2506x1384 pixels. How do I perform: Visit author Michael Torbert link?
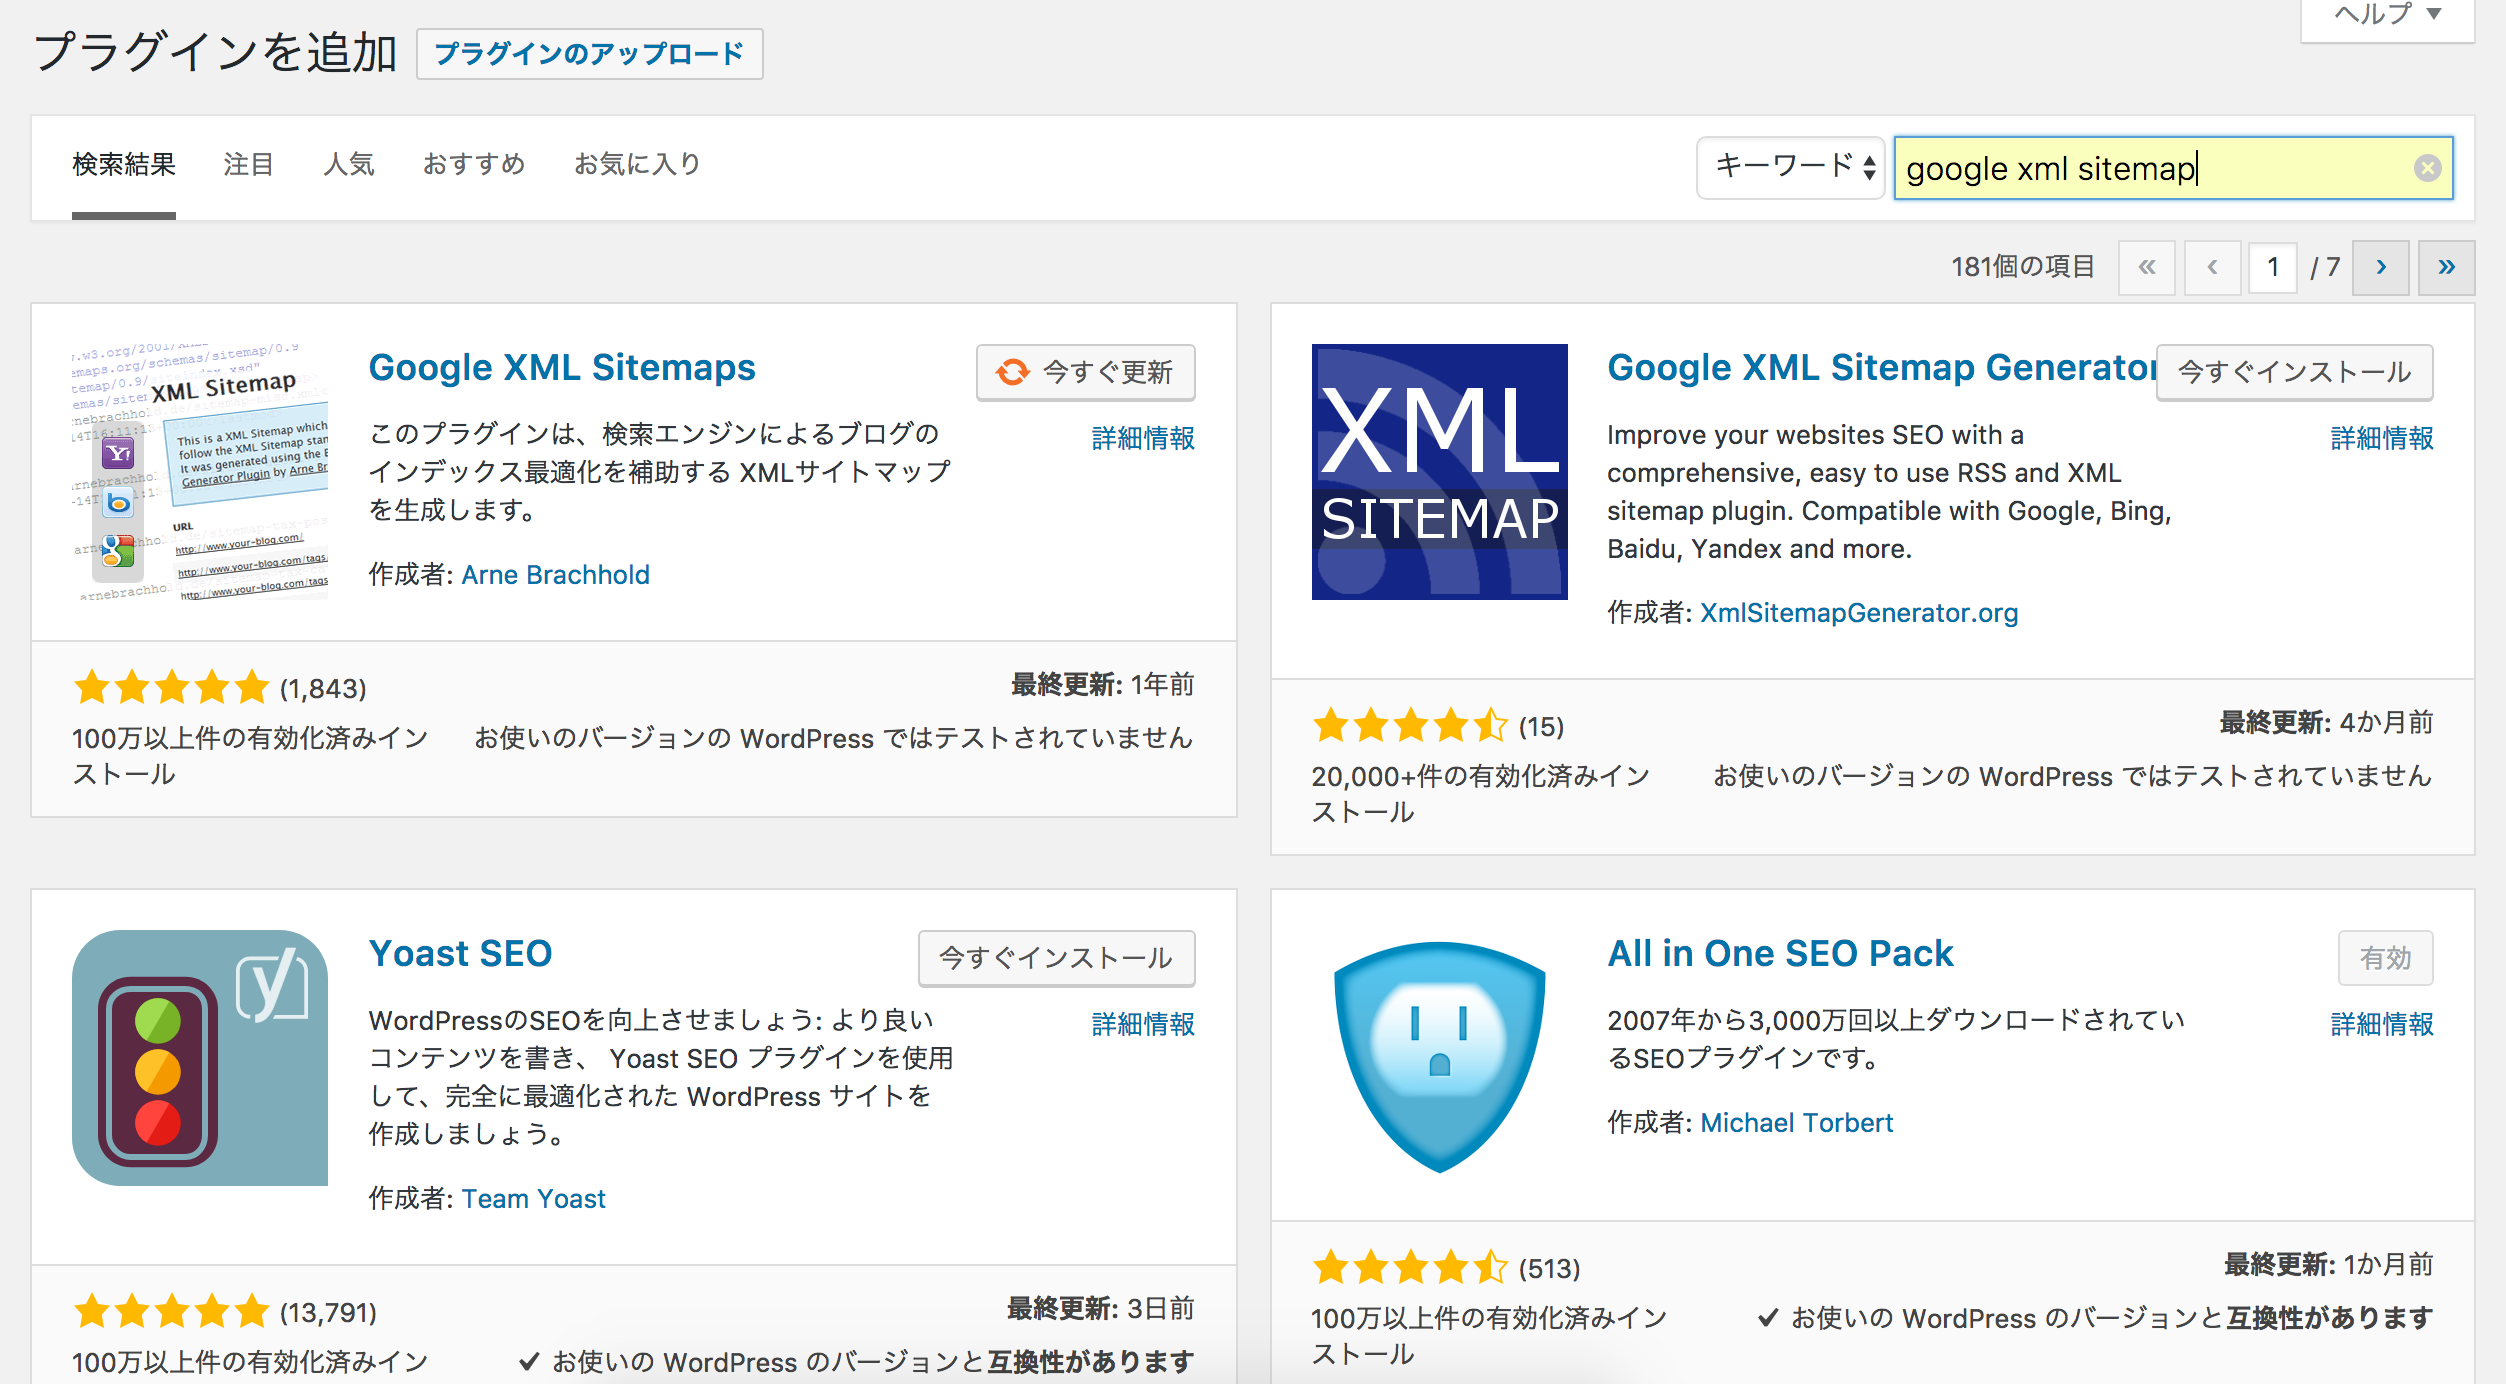[x=1797, y=1123]
